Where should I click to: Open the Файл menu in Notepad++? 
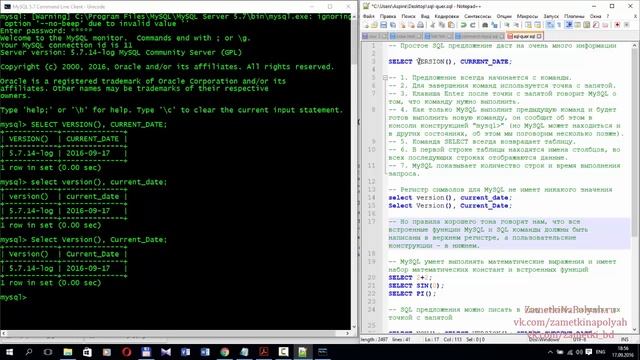pos(369,16)
